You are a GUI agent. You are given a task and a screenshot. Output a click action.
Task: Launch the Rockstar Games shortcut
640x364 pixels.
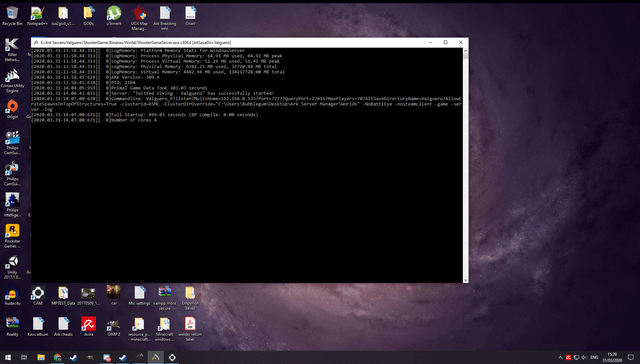point(12,236)
